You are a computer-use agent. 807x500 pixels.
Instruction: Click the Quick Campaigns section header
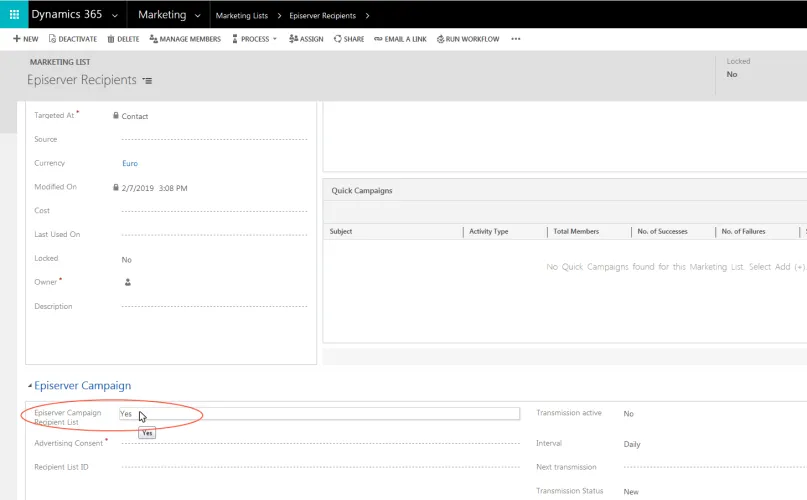[x=362, y=191]
